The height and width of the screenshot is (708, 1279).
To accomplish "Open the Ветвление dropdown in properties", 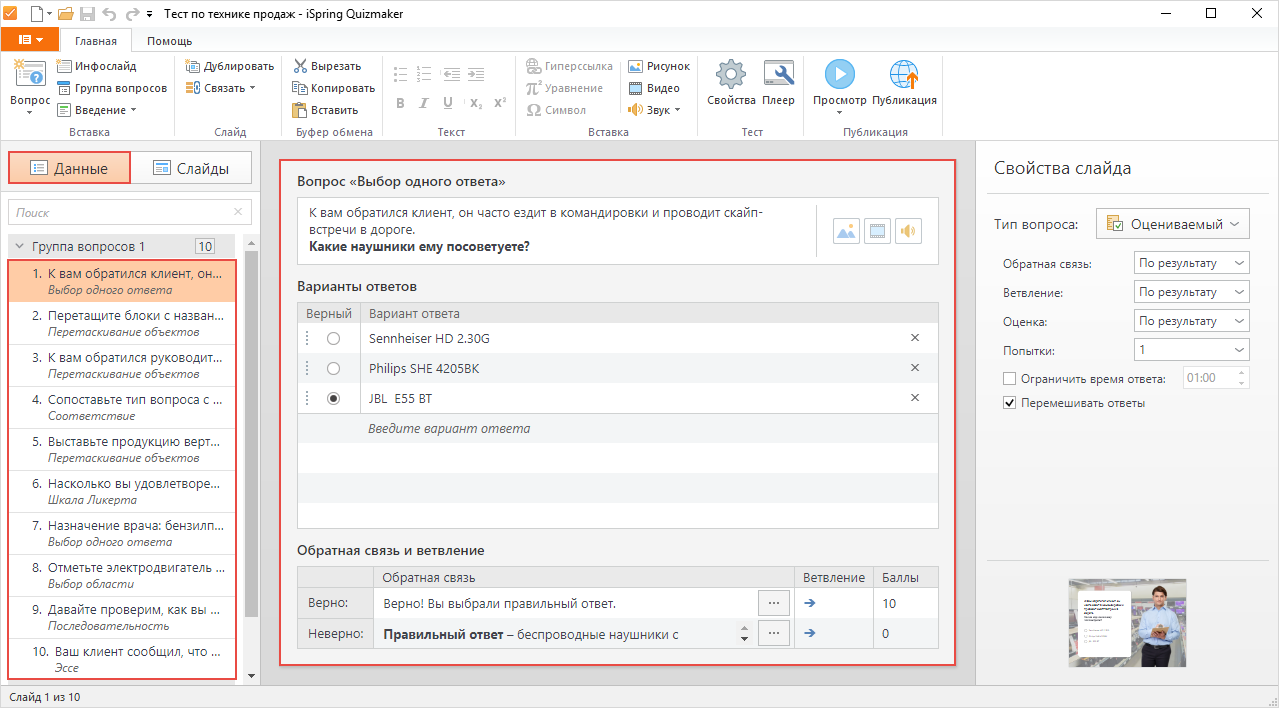I will (x=1192, y=292).
